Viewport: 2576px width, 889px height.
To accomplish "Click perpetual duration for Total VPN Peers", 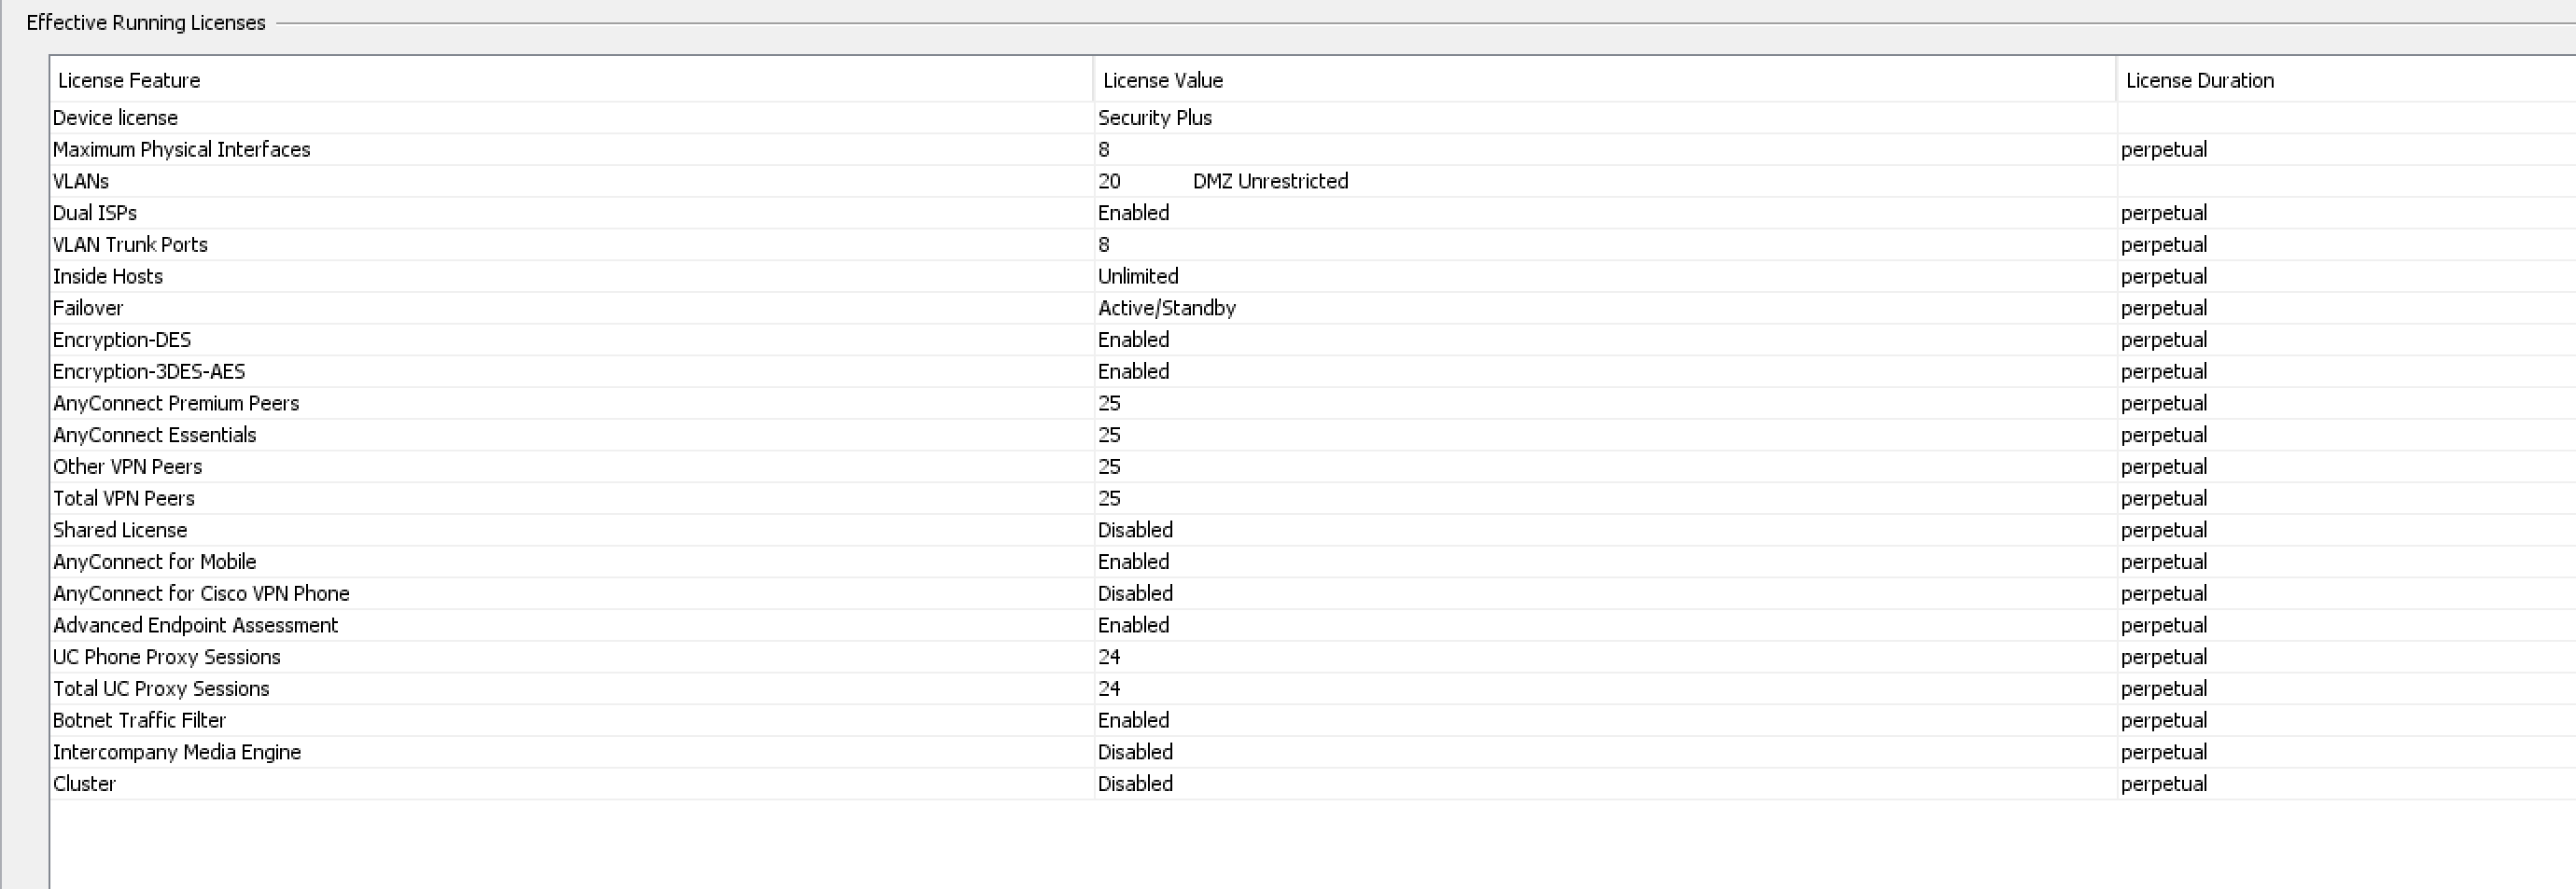I will (x=2164, y=498).
